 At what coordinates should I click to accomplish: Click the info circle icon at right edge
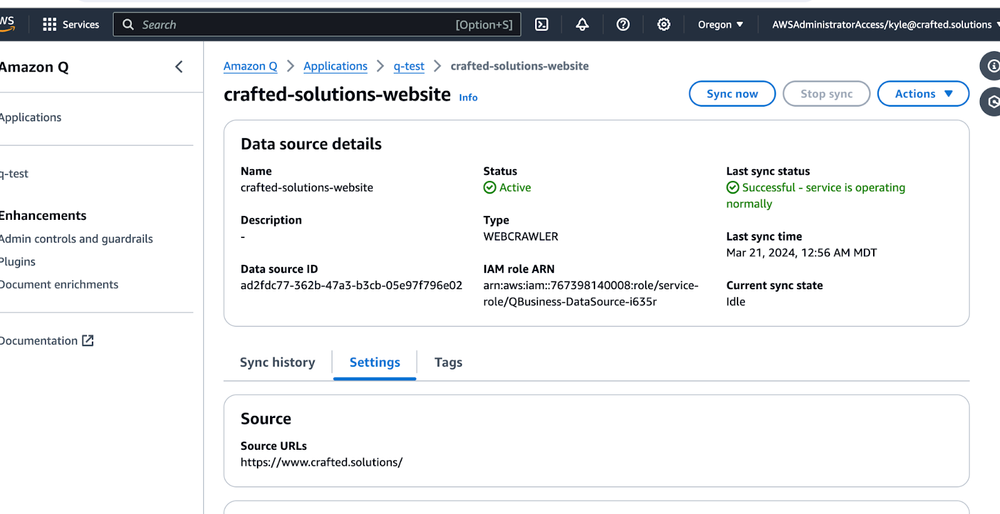(x=992, y=66)
